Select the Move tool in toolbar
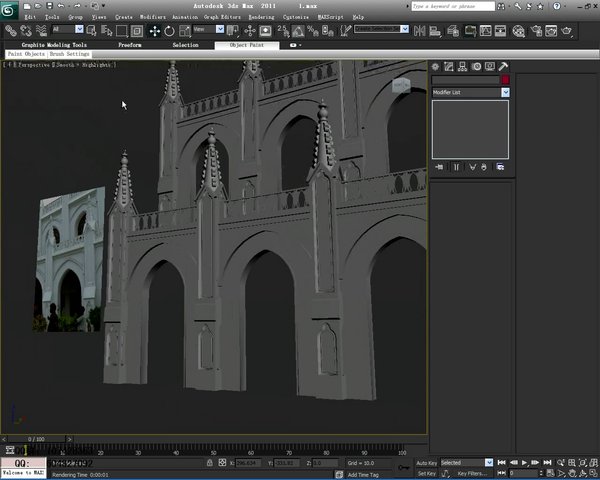 point(155,31)
